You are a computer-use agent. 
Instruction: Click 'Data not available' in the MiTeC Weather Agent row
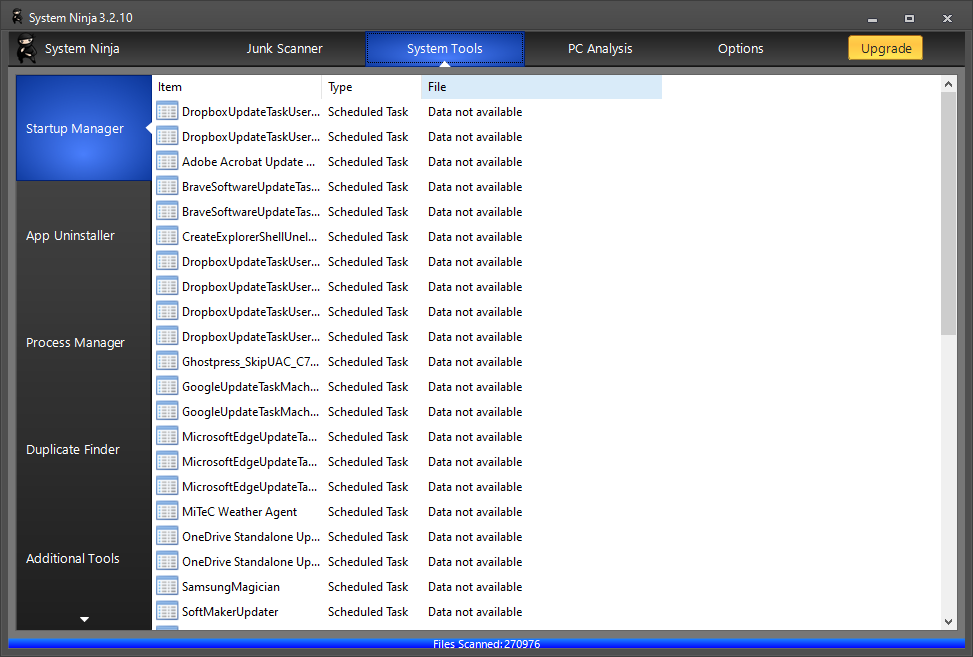(475, 512)
